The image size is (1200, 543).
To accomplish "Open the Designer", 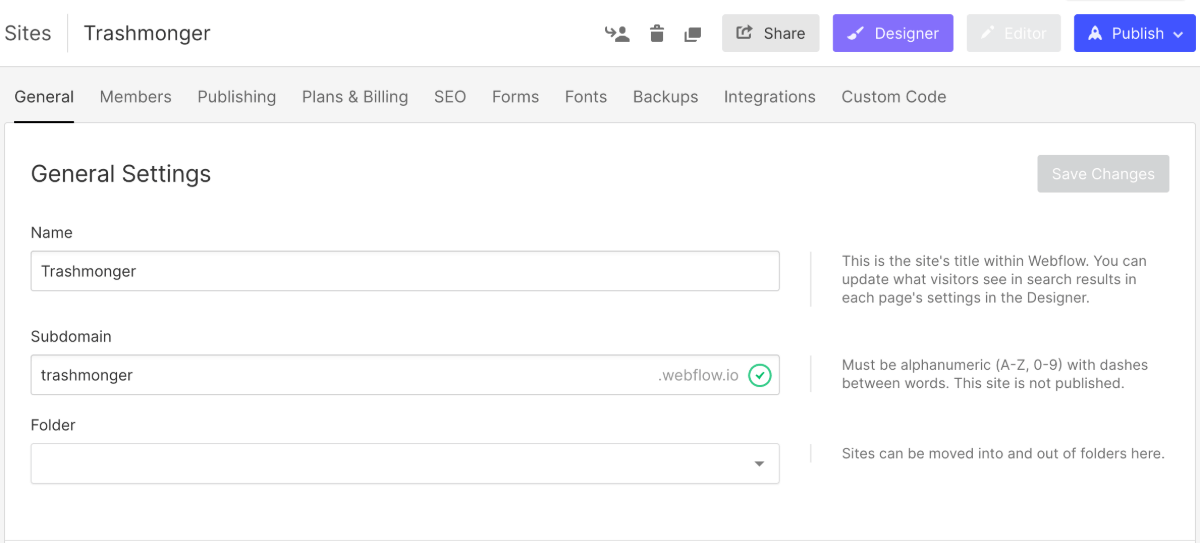I will click(892, 33).
